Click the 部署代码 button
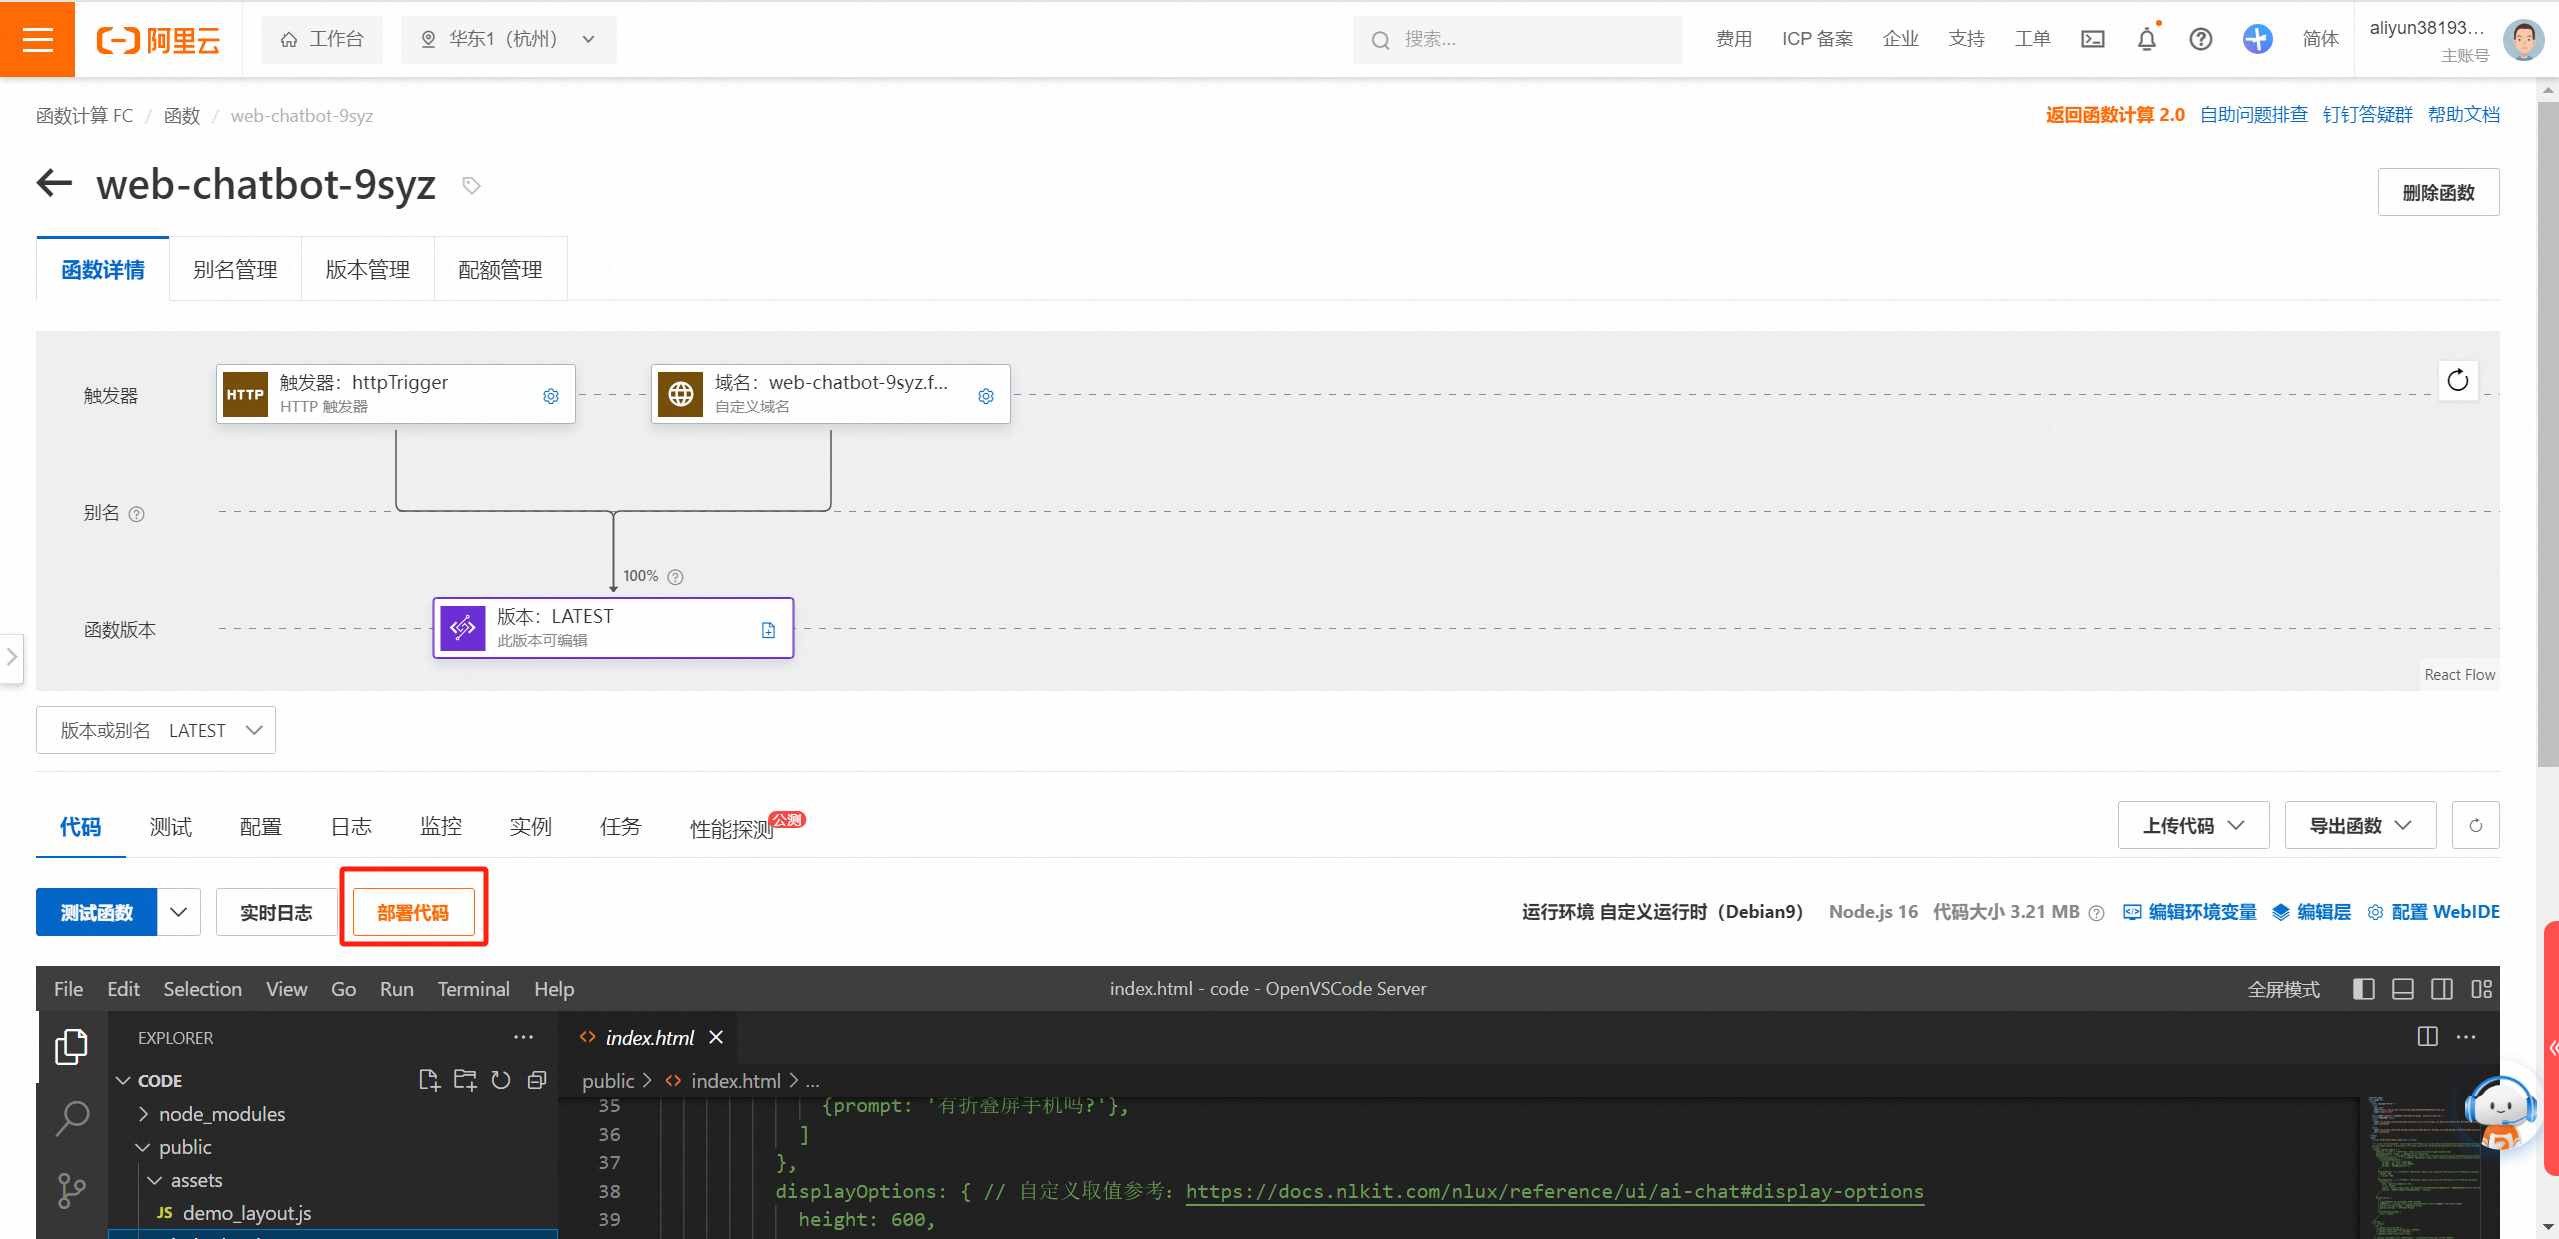Image resolution: width=2559 pixels, height=1239 pixels. 413,912
